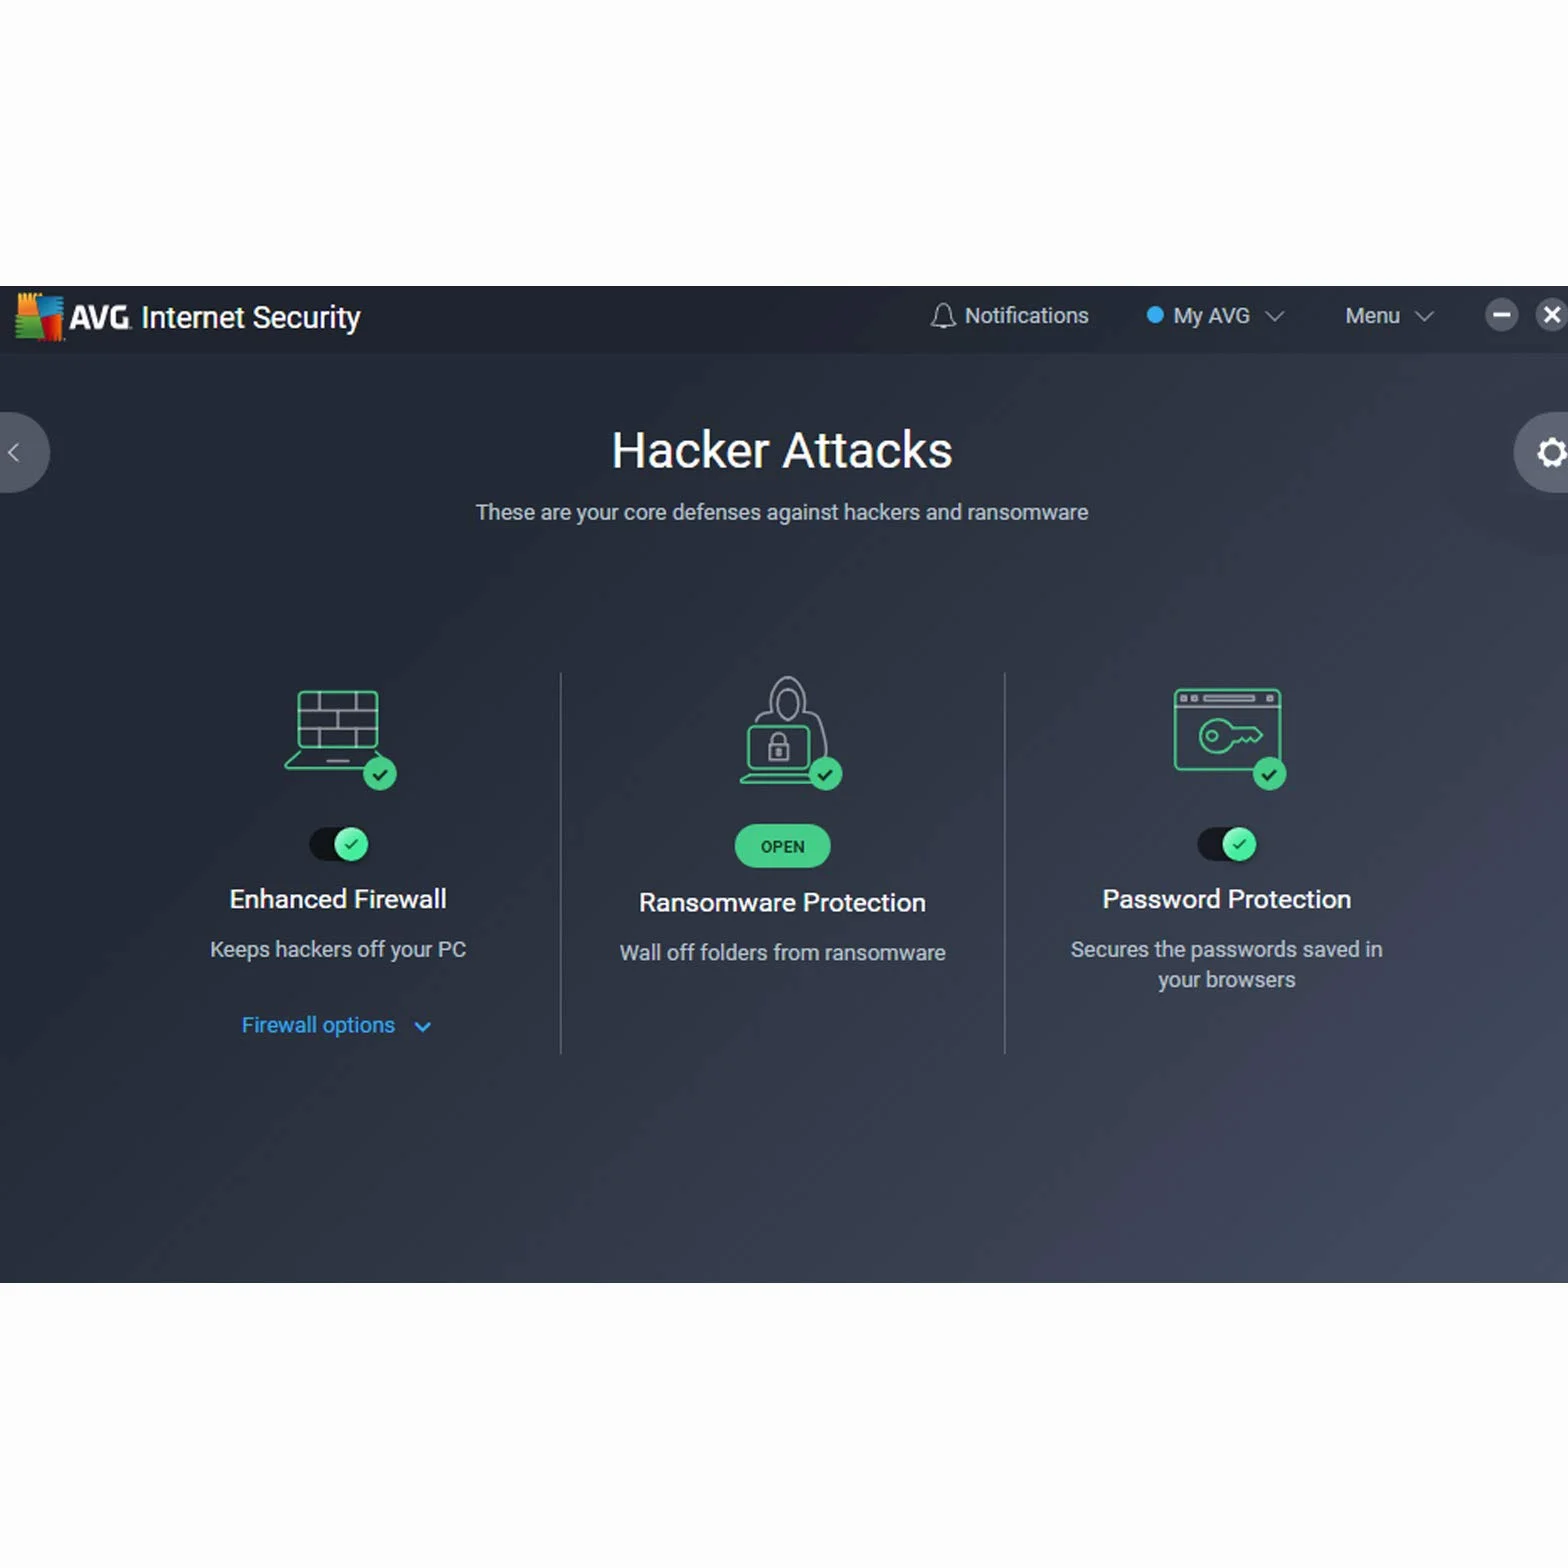
Task: Click 'Wall off folders from ransomware' text
Action: 782,952
